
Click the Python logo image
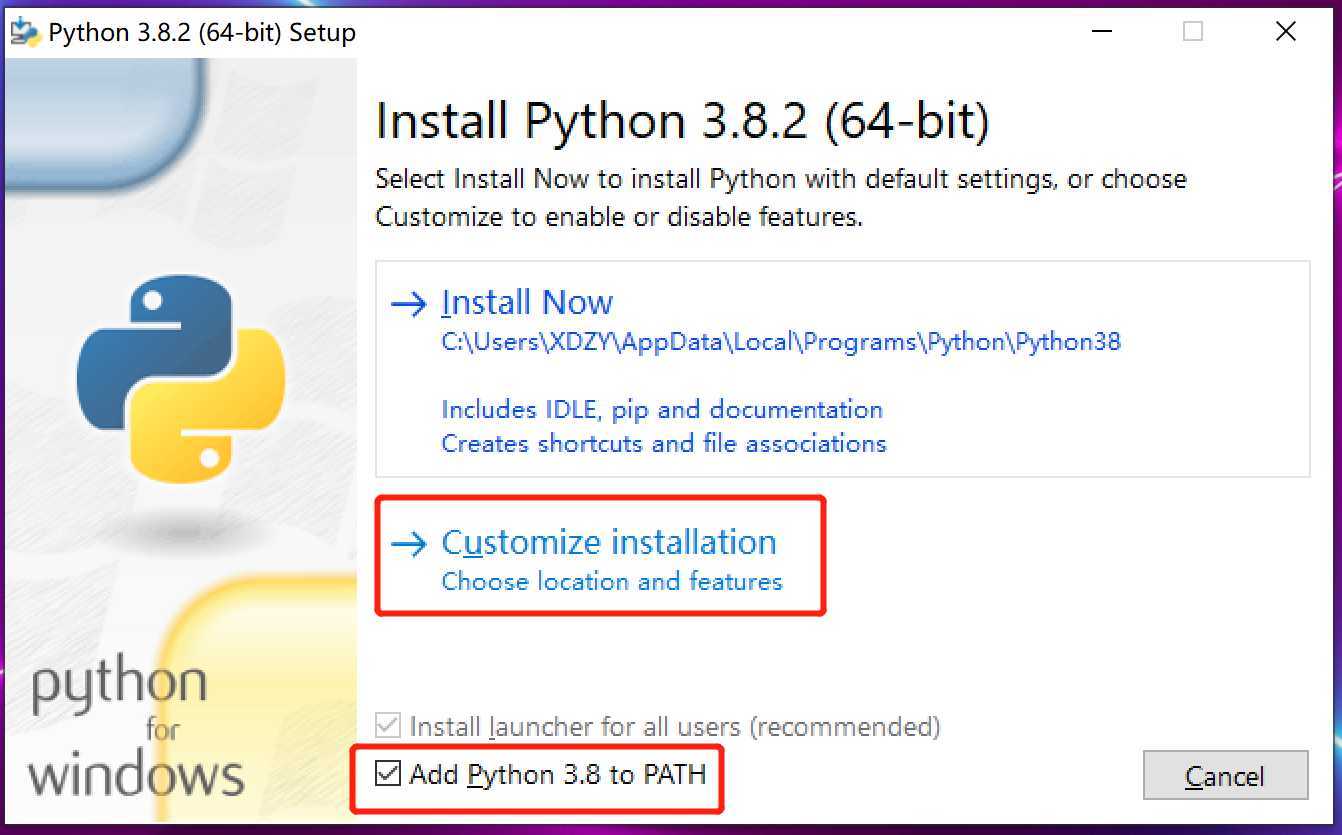[x=180, y=380]
